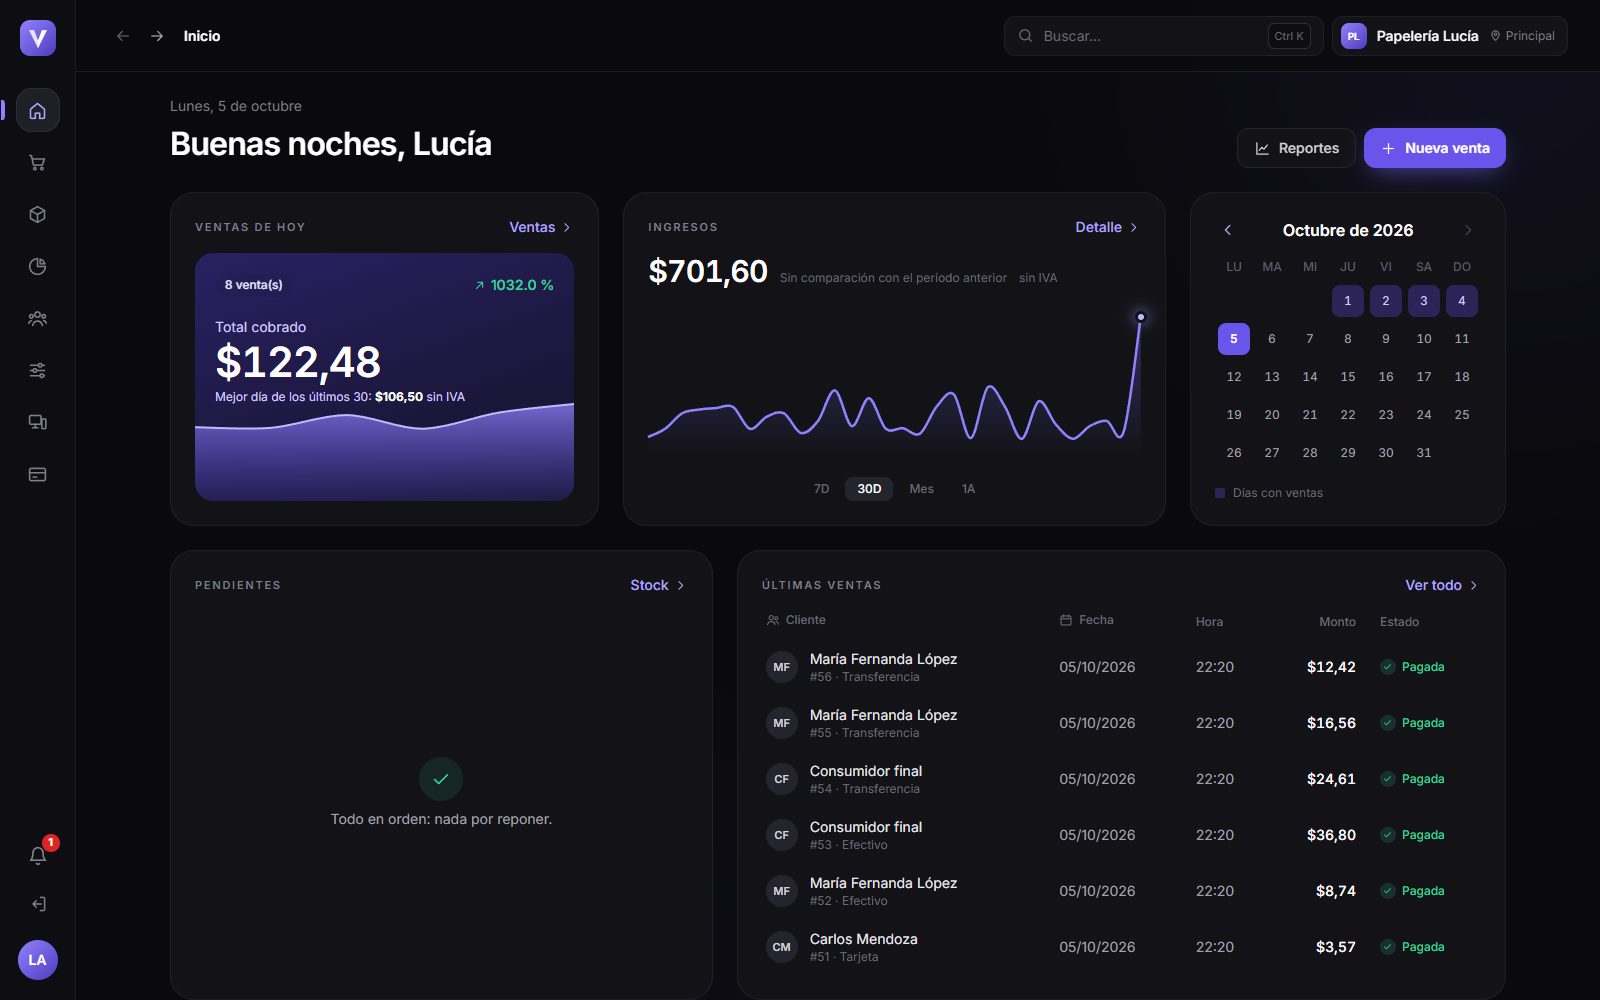Viewport: 1600px width, 1000px height.
Task: Open the LA user avatar
Action: click(x=37, y=960)
